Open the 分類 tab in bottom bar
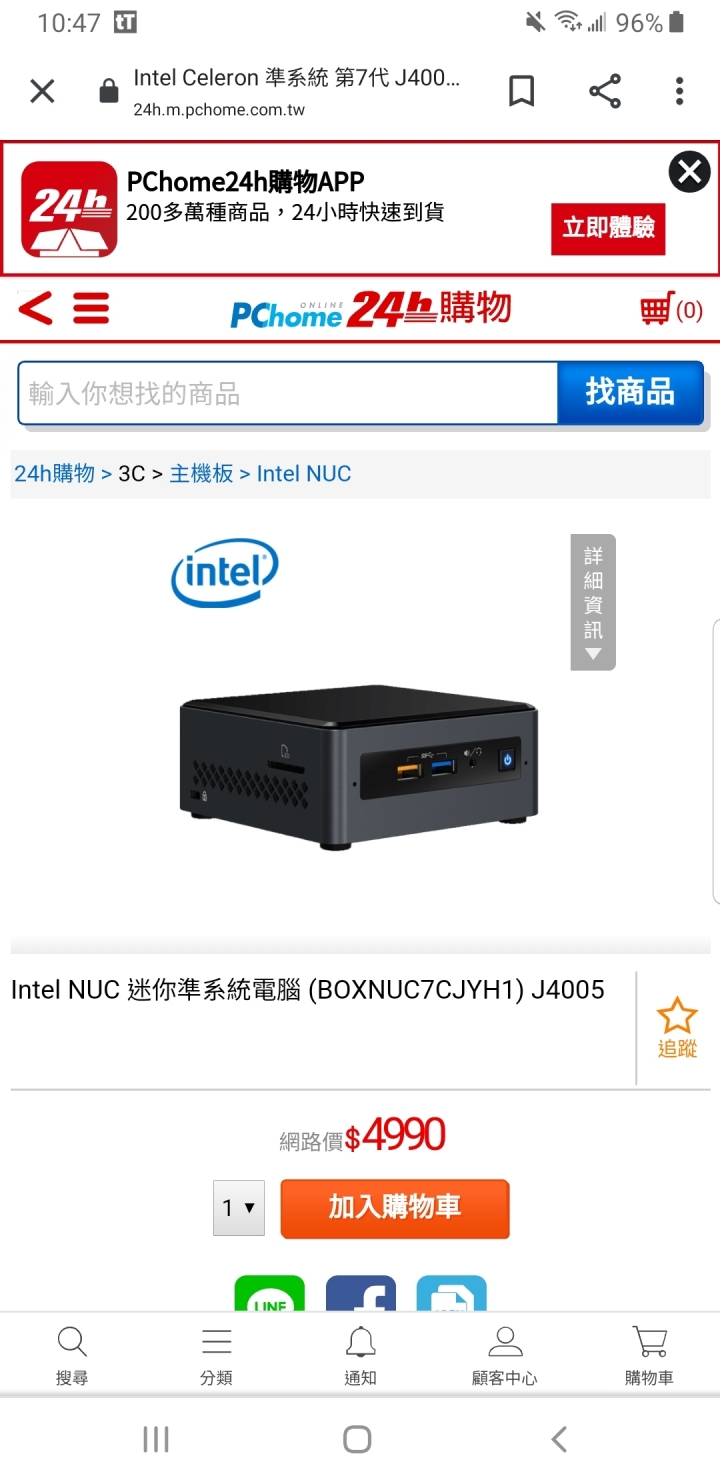 click(216, 1355)
